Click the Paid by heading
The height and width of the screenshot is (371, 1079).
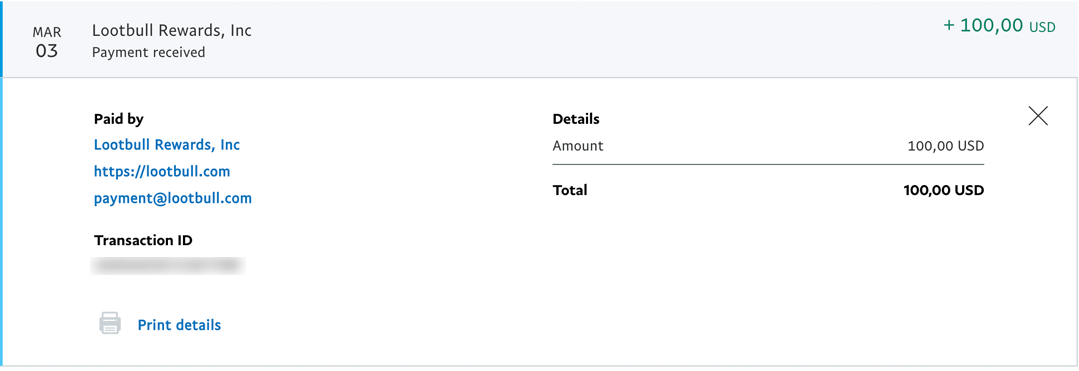(118, 119)
